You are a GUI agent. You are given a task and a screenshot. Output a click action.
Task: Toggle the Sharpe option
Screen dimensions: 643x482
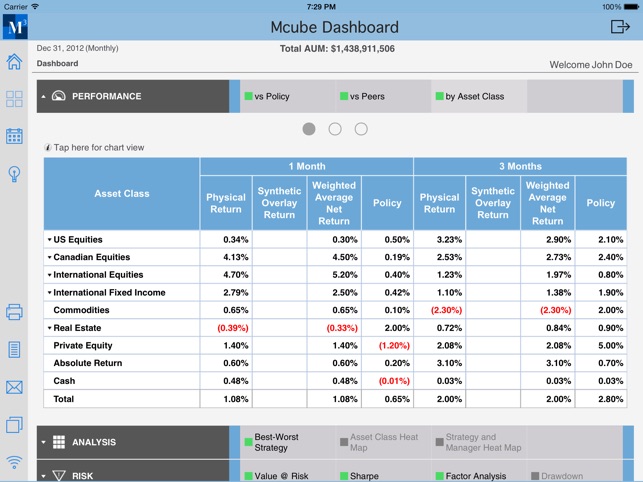360,476
